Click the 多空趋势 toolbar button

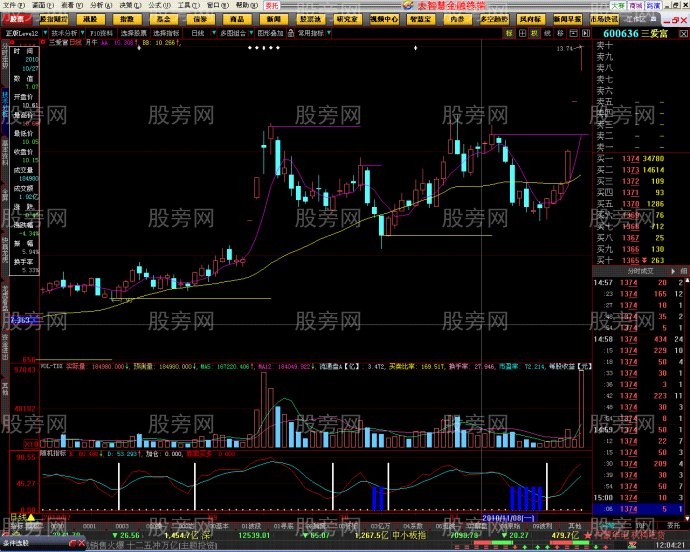[494, 19]
